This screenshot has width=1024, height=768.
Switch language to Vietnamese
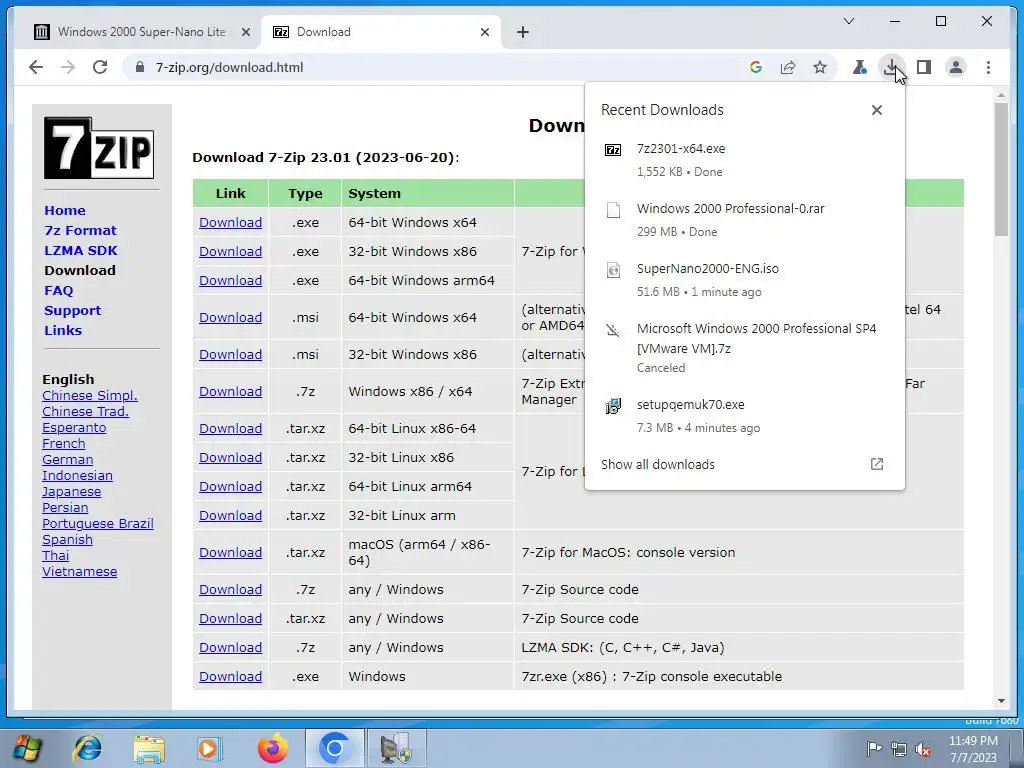(80, 572)
